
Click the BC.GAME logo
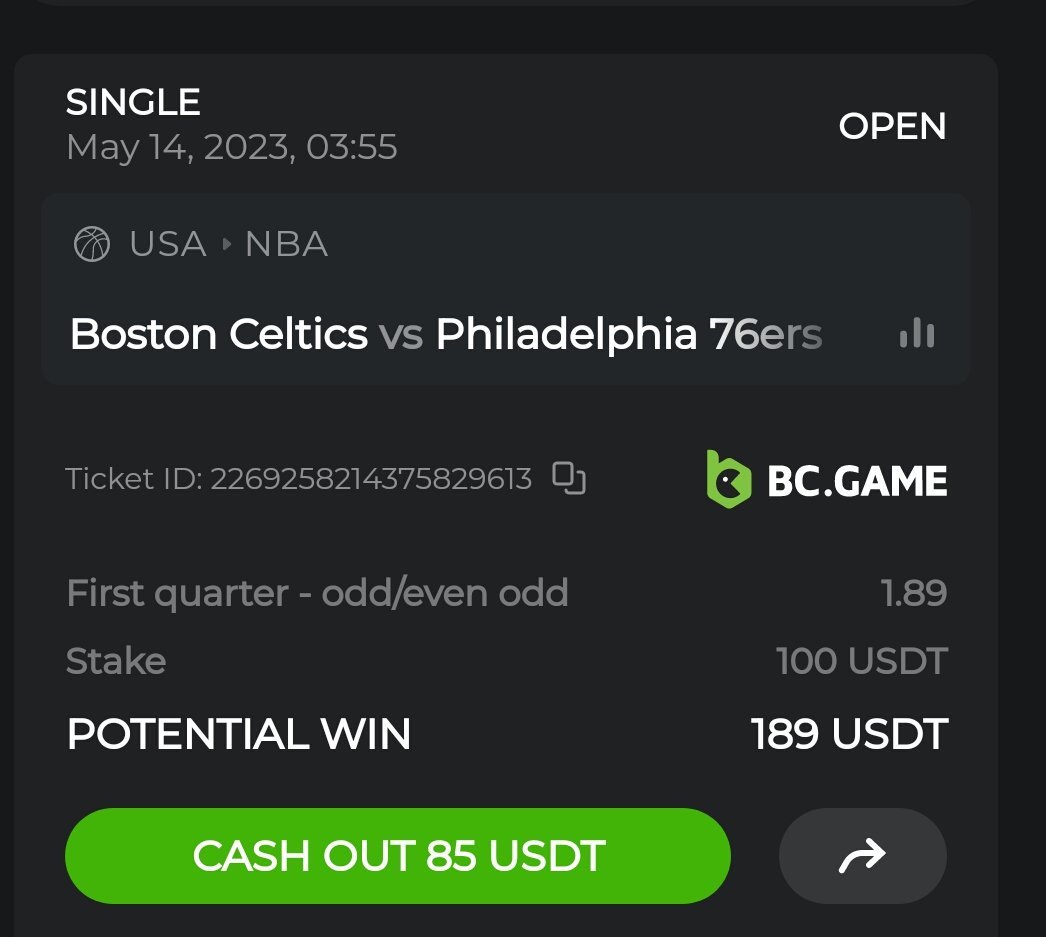click(x=827, y=479)
